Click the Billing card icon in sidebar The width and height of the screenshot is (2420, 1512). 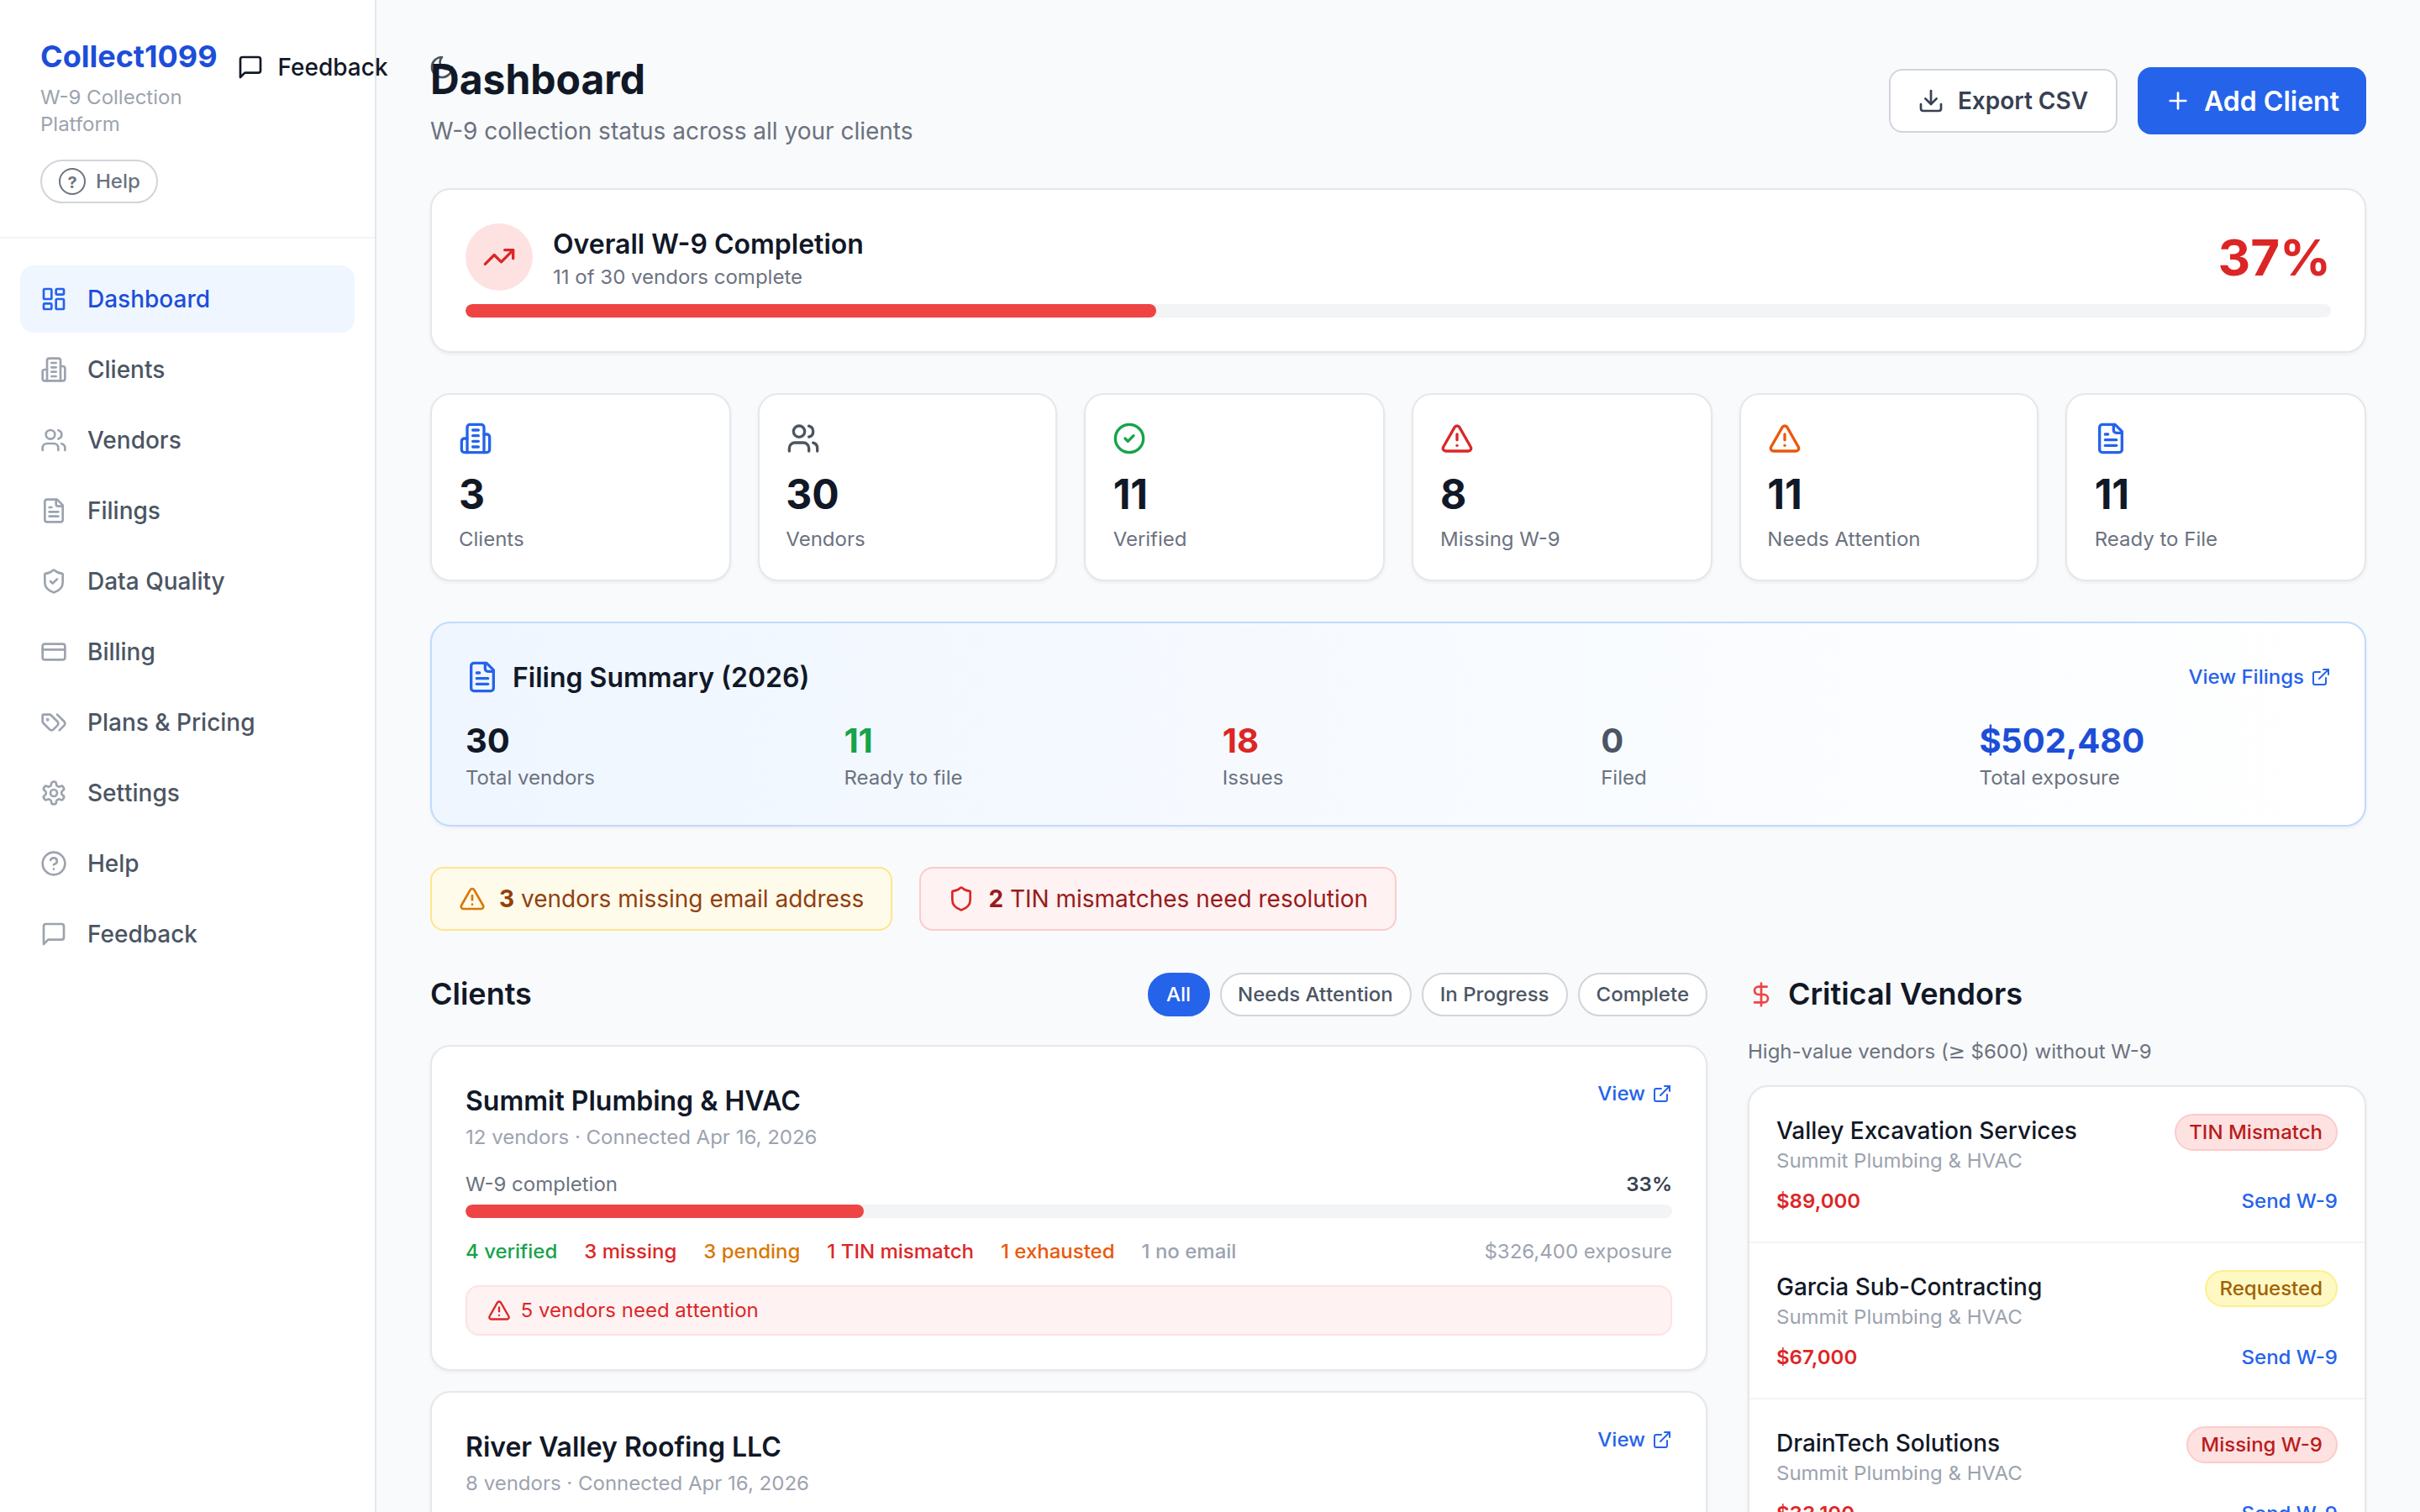click(54, 652)
